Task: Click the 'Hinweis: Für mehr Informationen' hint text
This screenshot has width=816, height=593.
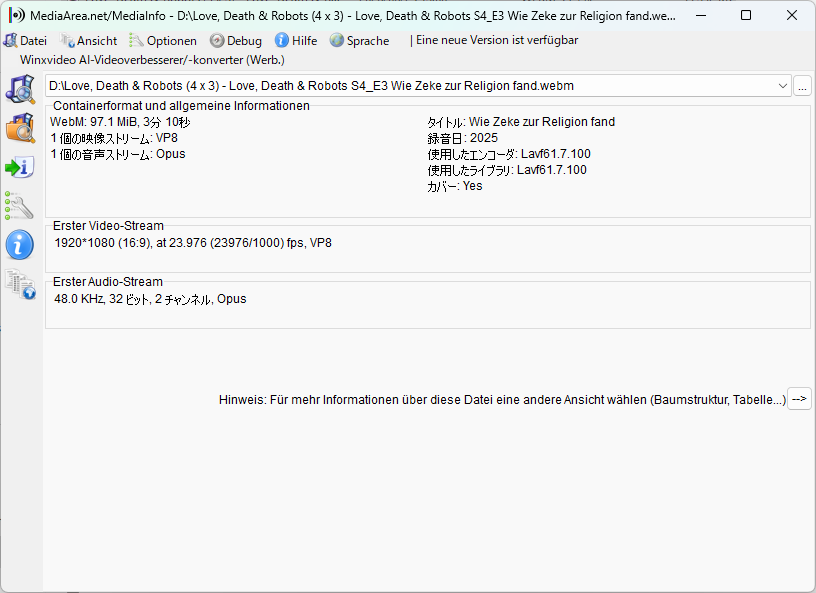Action: 502,400
